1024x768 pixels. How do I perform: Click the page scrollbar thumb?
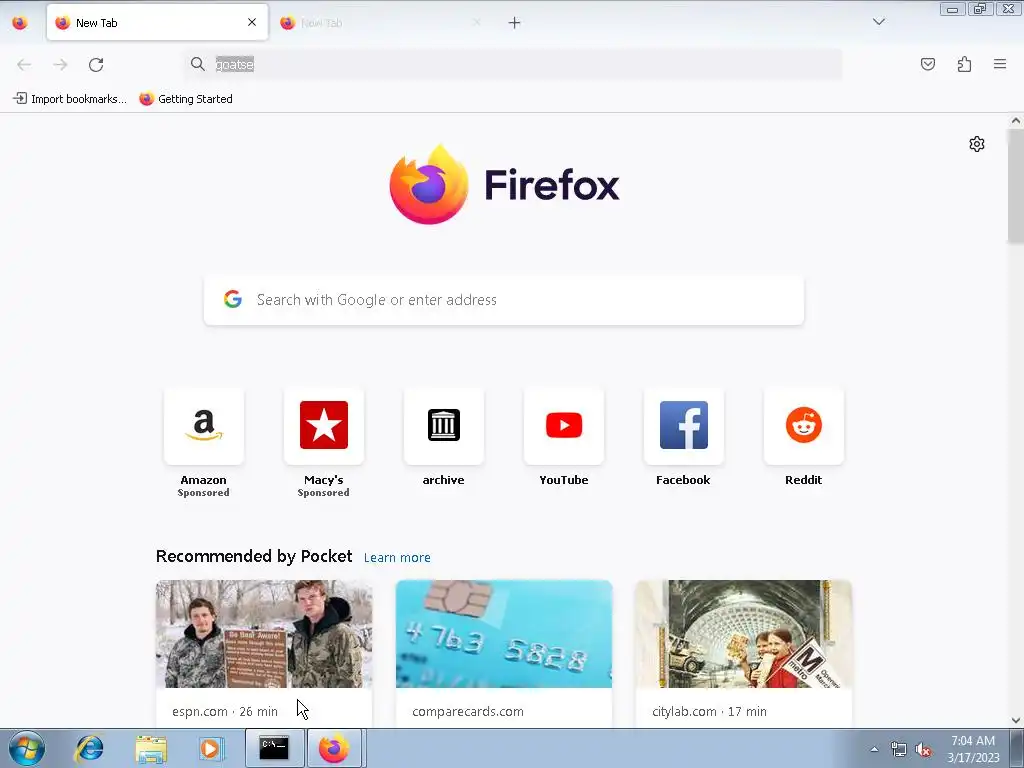pos(1016,185)
